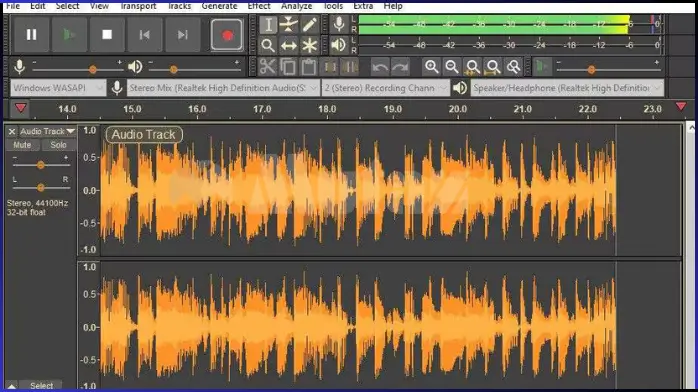Click the recording volume microphone icon

[20, 67]
